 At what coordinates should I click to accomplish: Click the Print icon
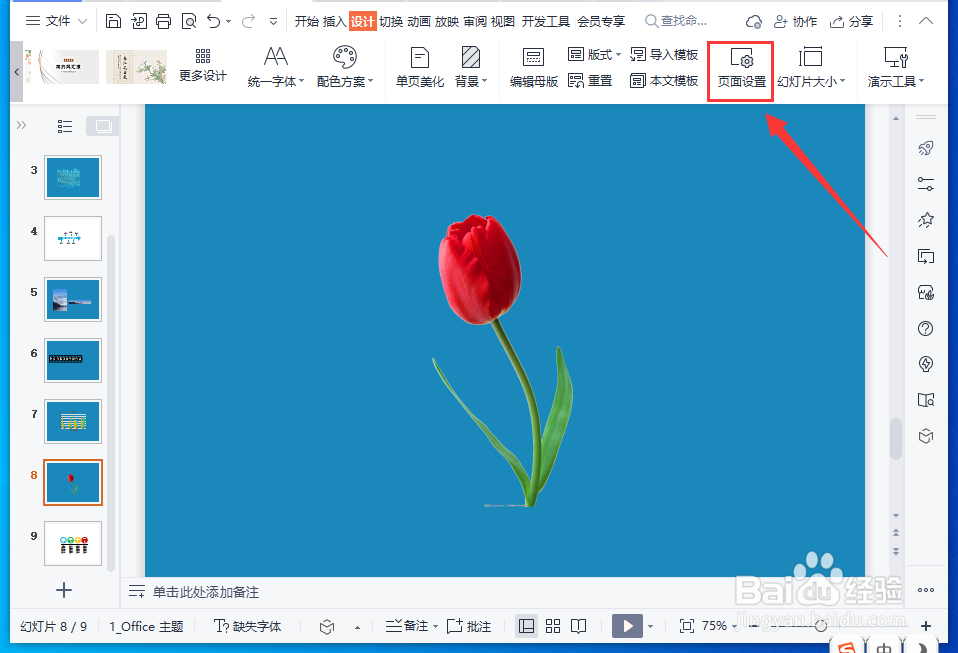pos(164,21)
